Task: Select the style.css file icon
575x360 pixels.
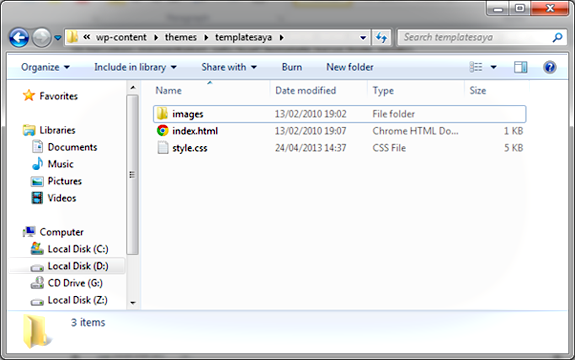Action: 162,148
